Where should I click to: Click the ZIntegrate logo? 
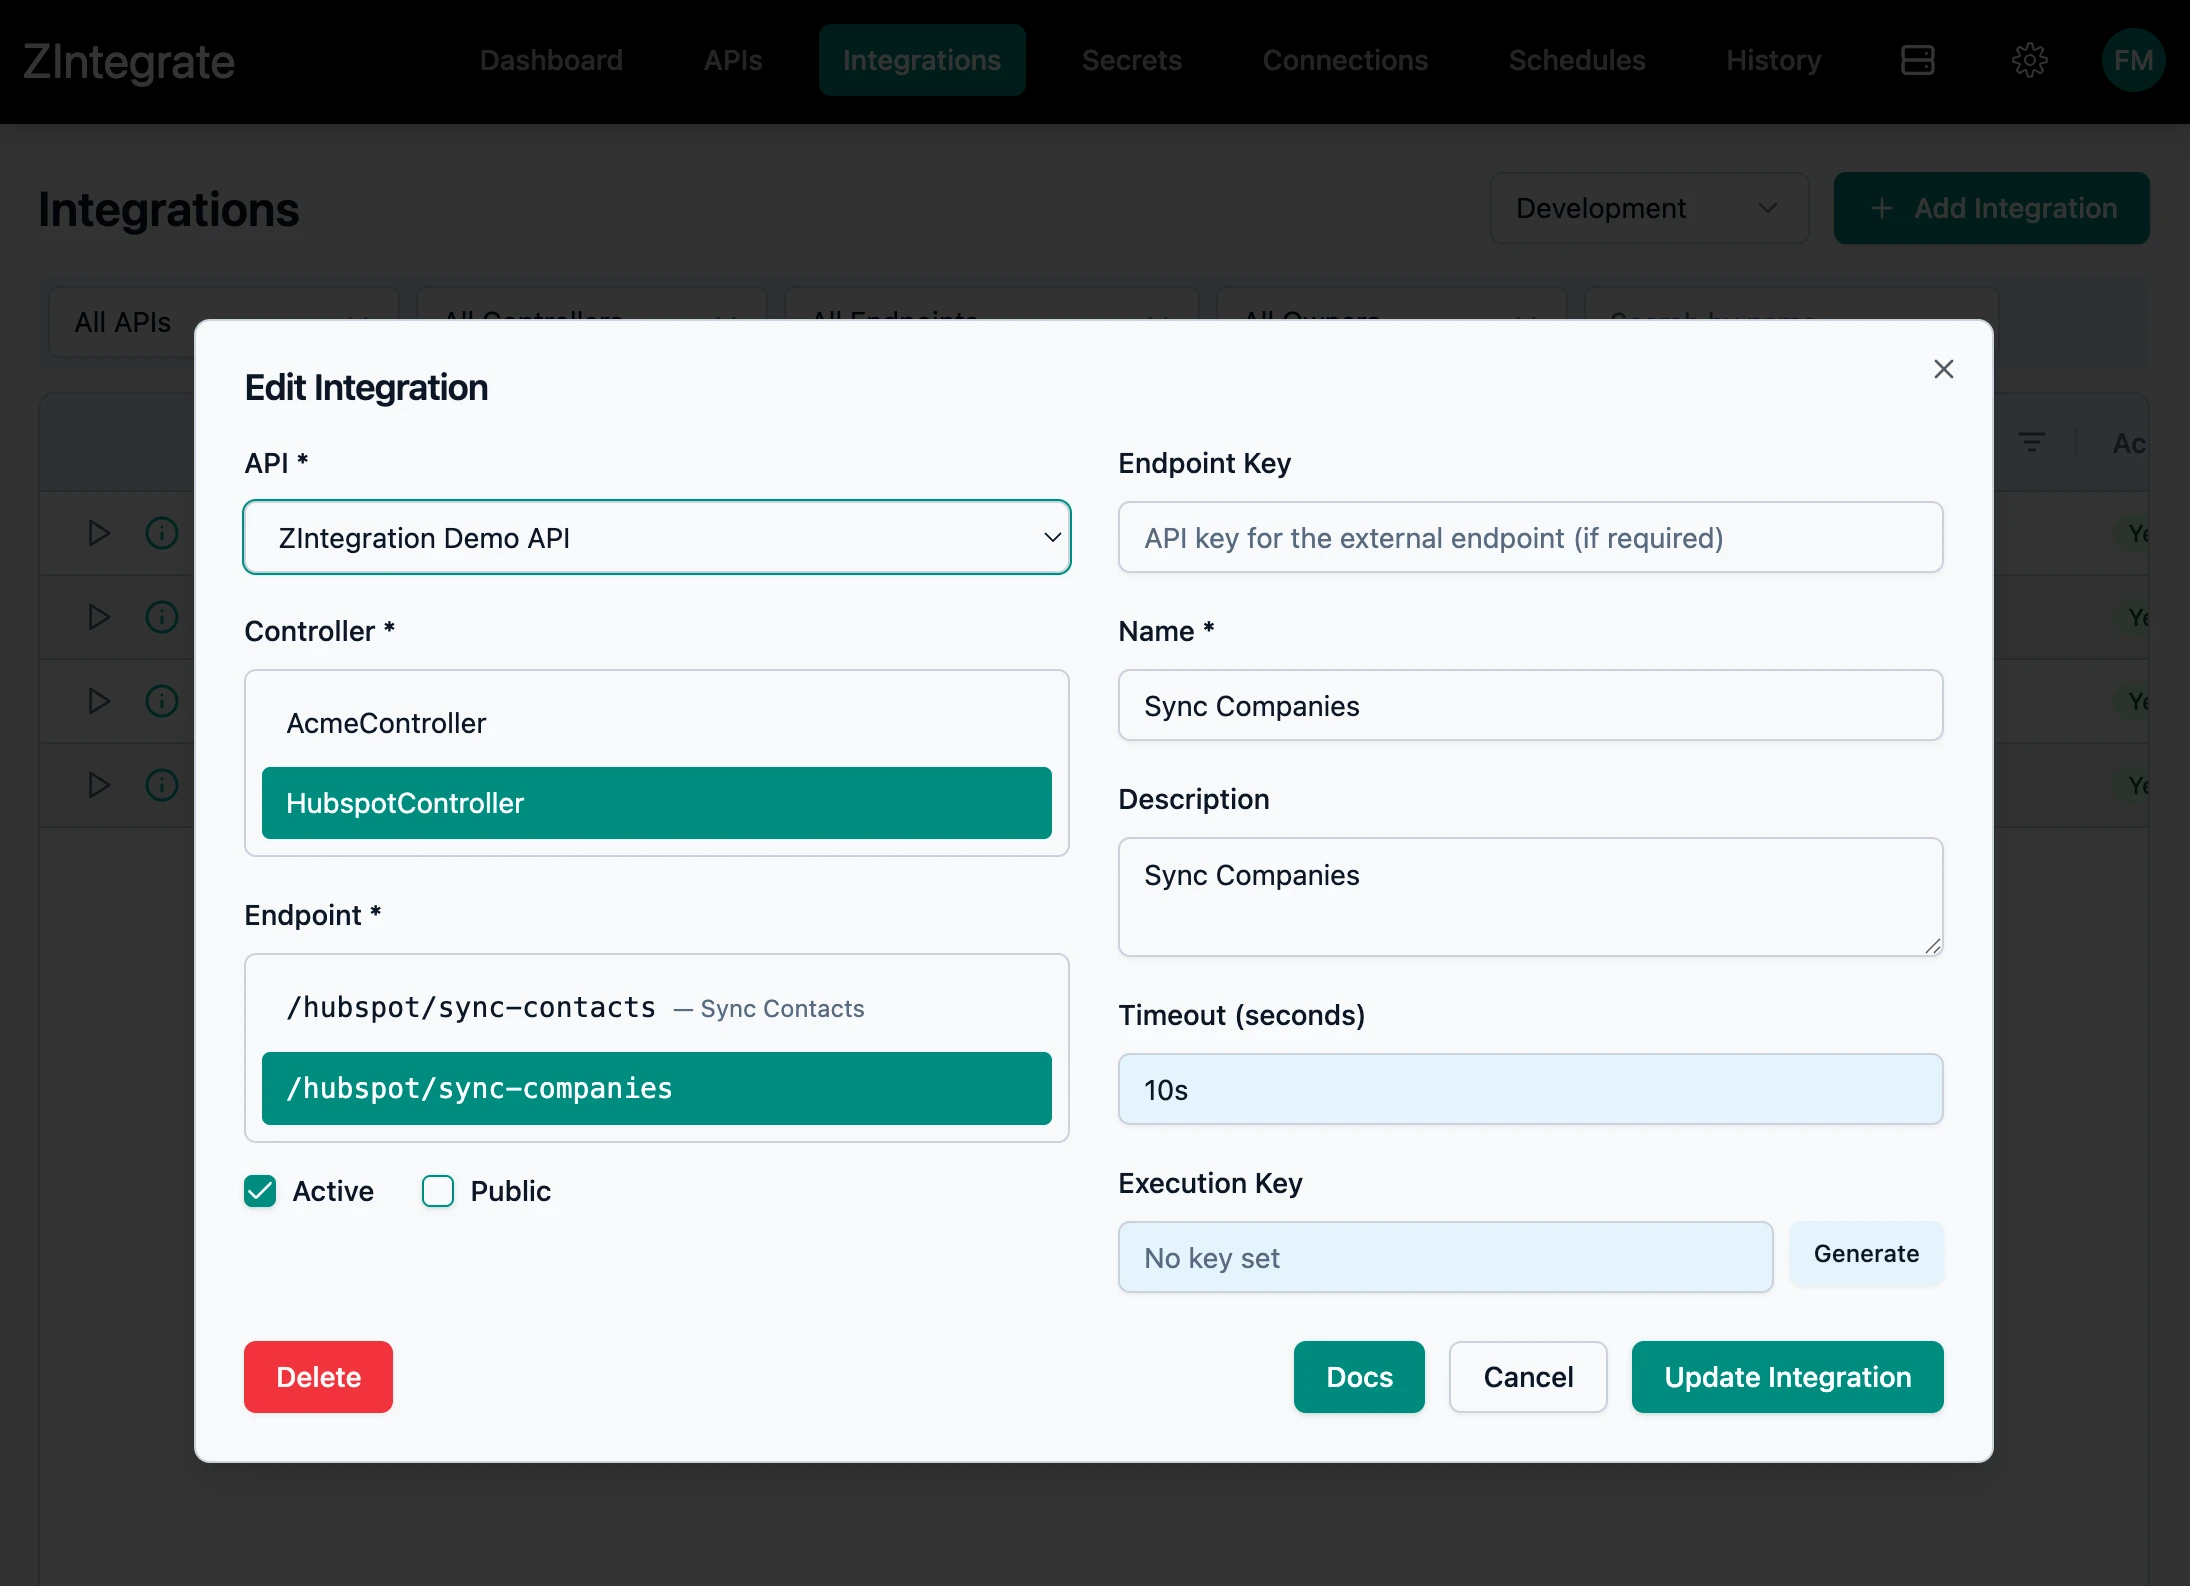[x=128, y=60]
